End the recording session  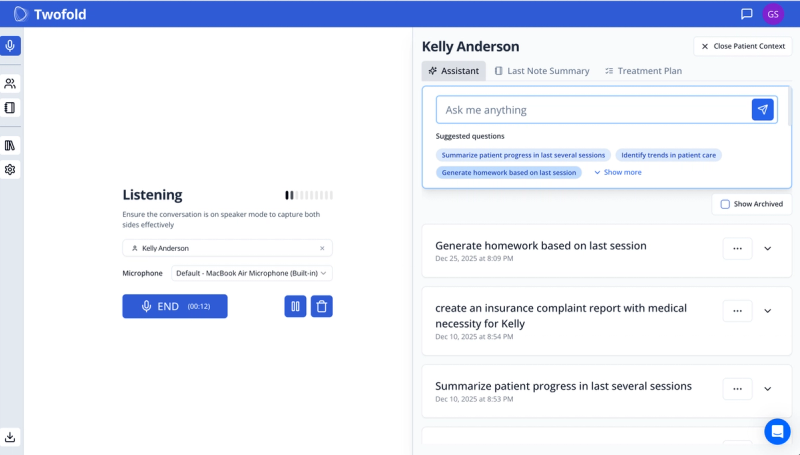click(175, 306)
